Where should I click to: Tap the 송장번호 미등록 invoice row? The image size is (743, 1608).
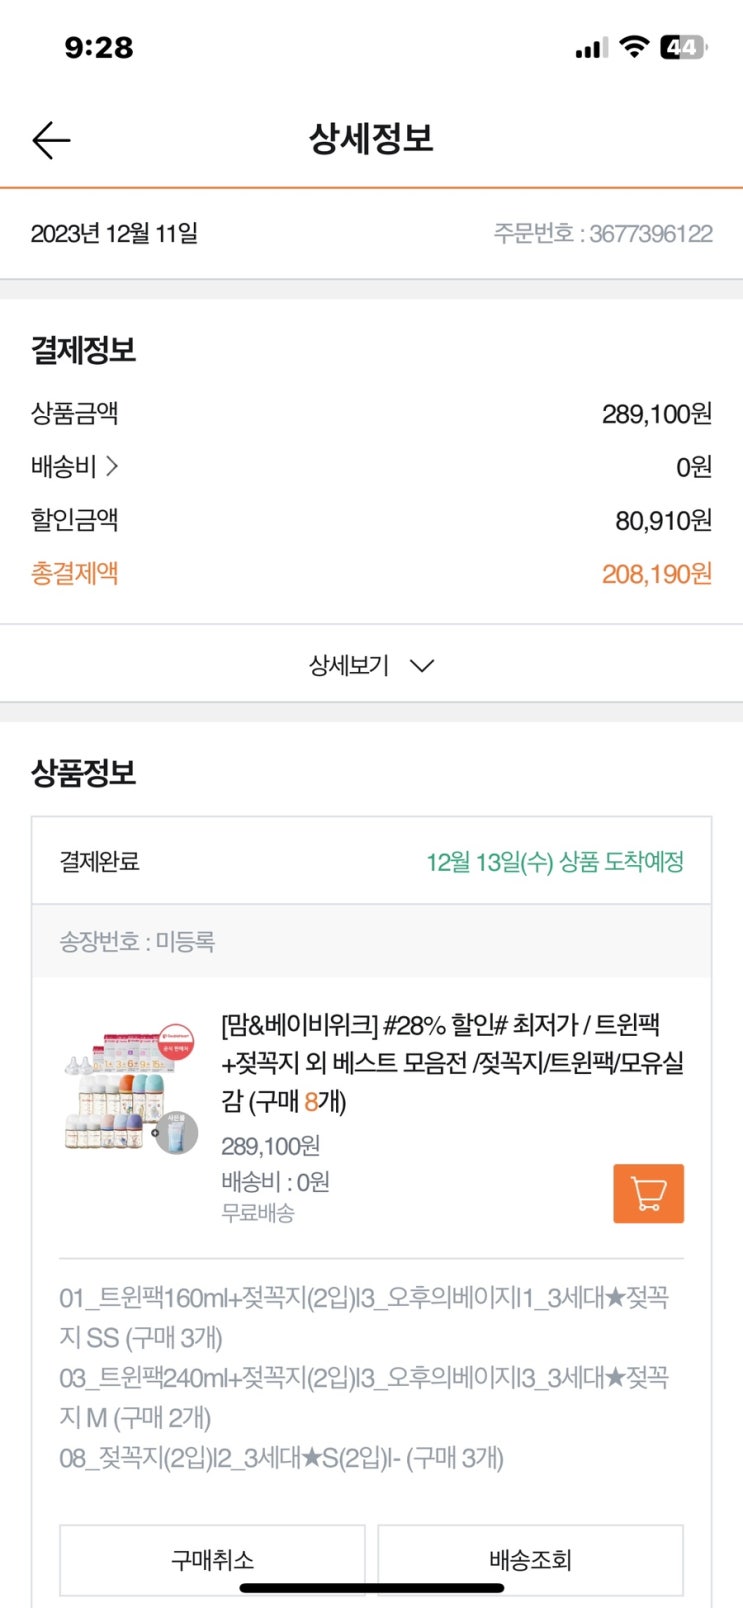coord(137,941)
